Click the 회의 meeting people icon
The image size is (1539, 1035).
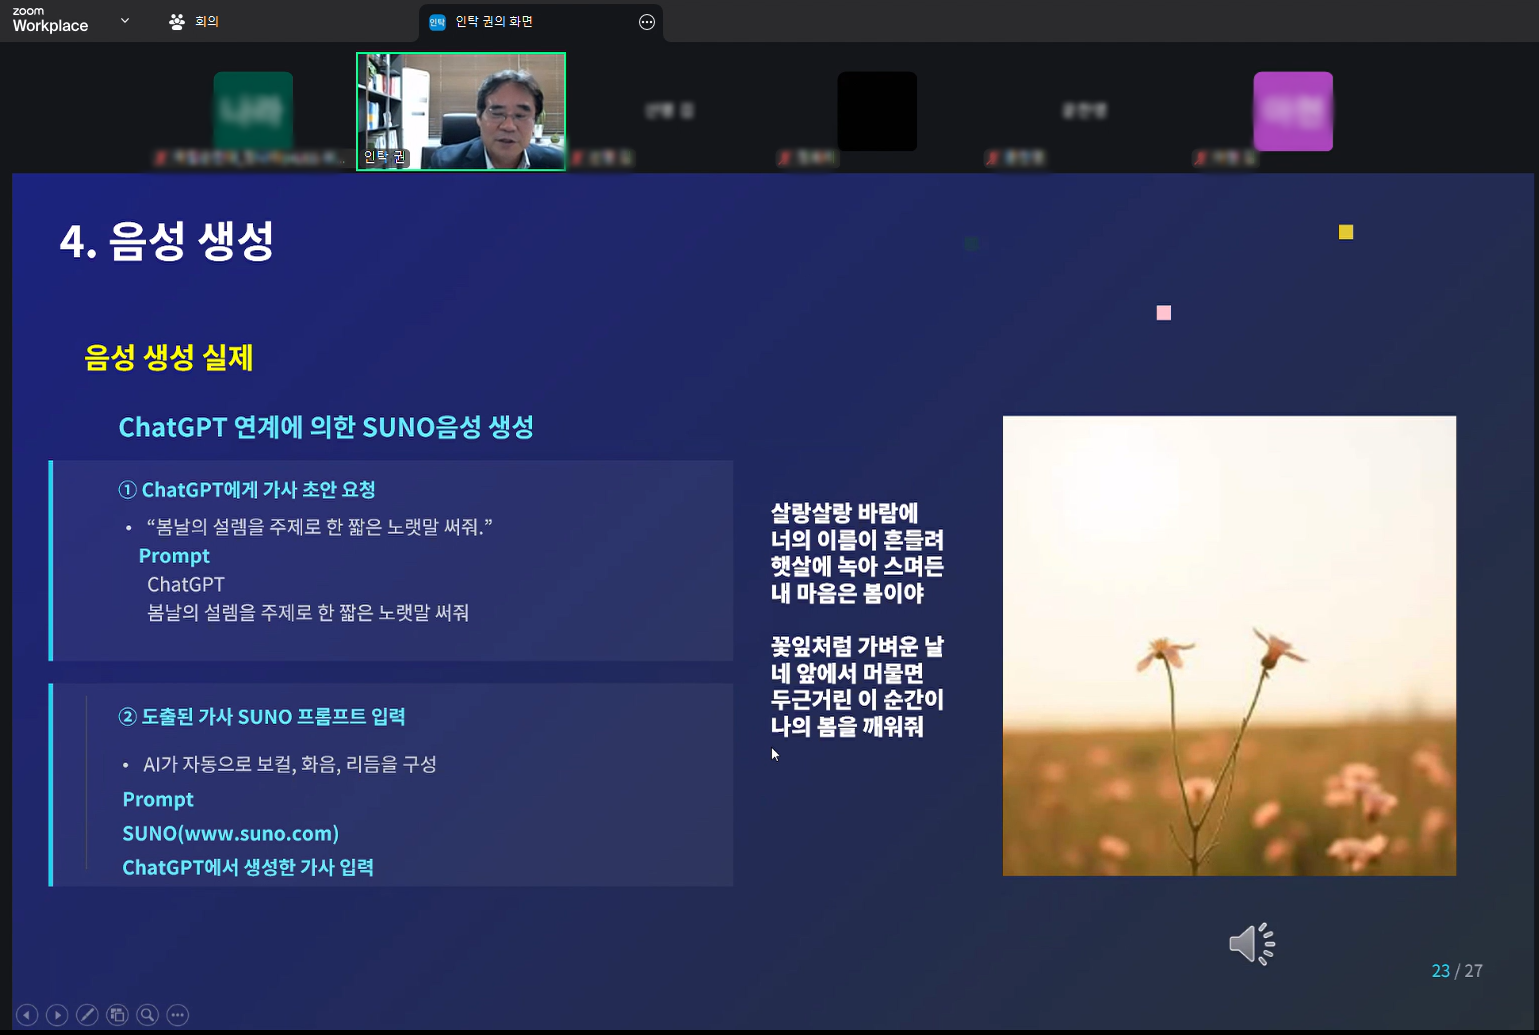point(177,22)
